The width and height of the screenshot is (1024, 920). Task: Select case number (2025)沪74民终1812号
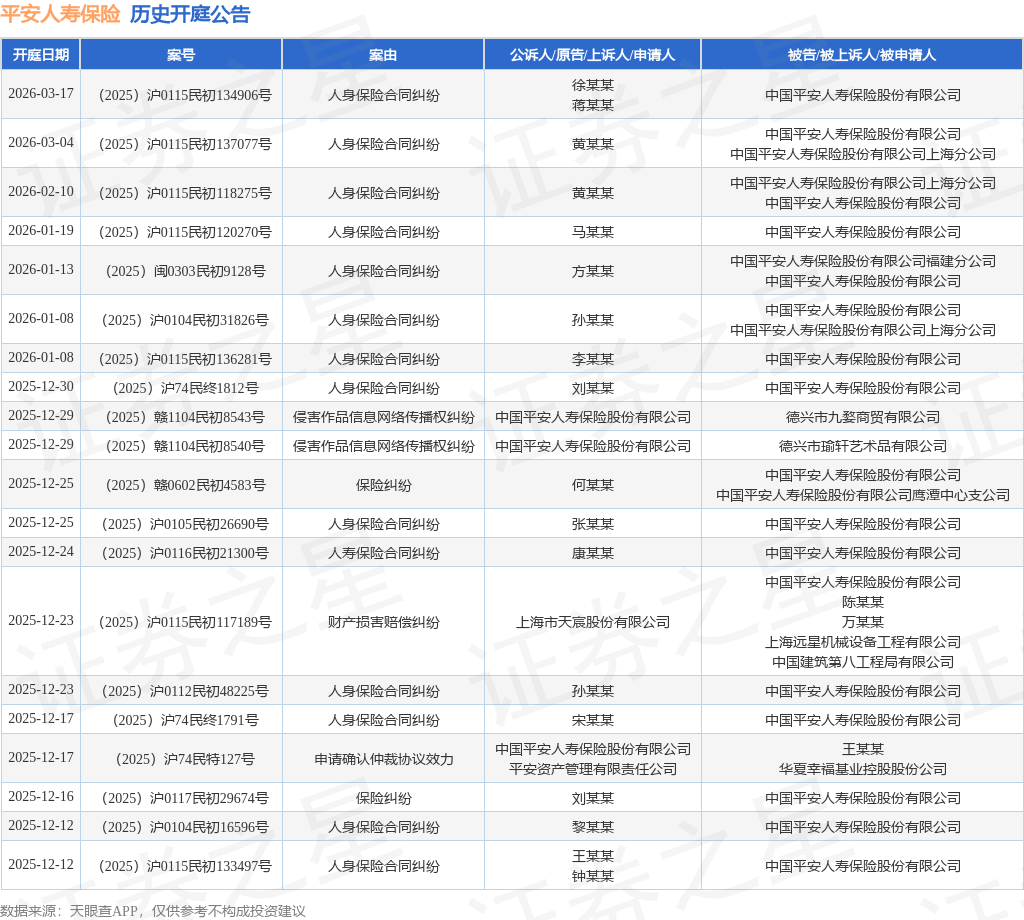point(185,389)
